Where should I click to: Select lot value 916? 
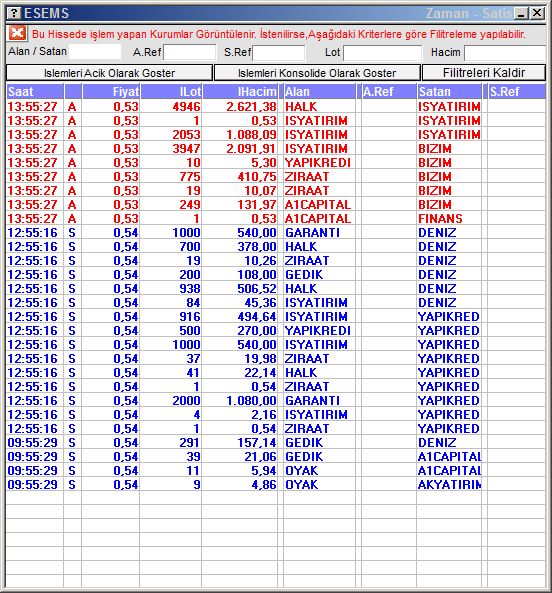point(190,317)
